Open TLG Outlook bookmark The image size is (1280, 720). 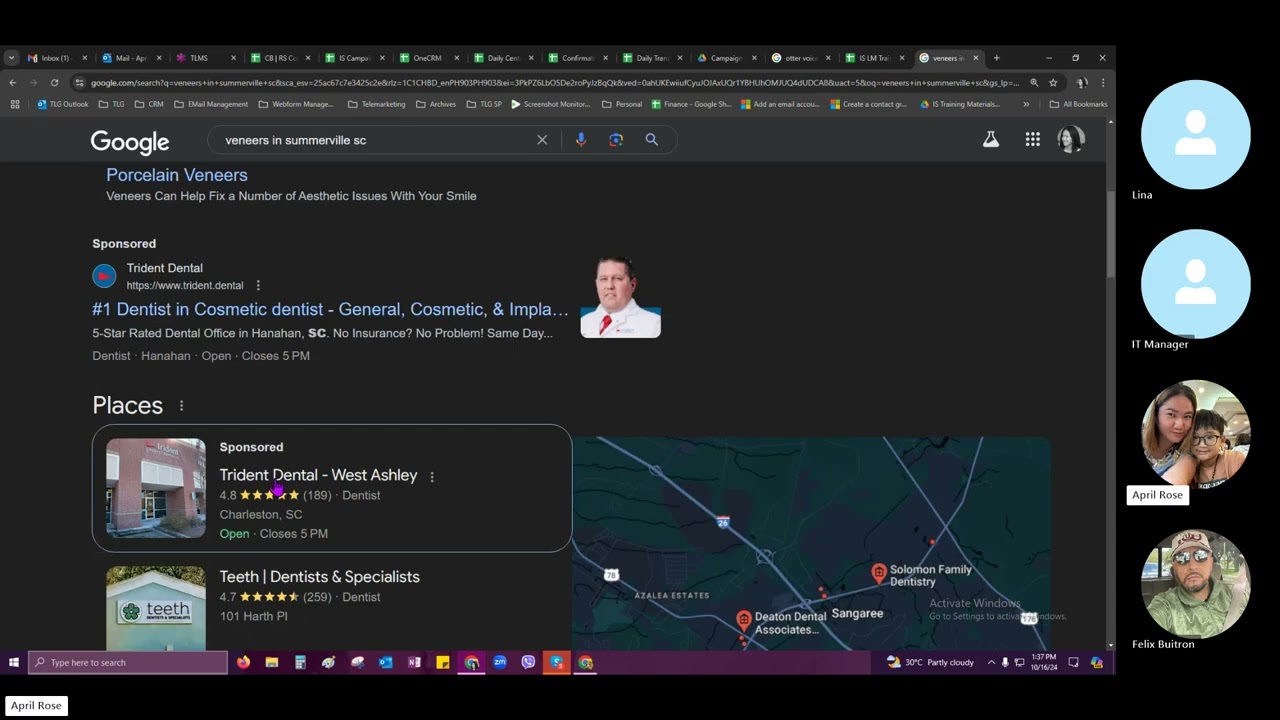[63, 104]
